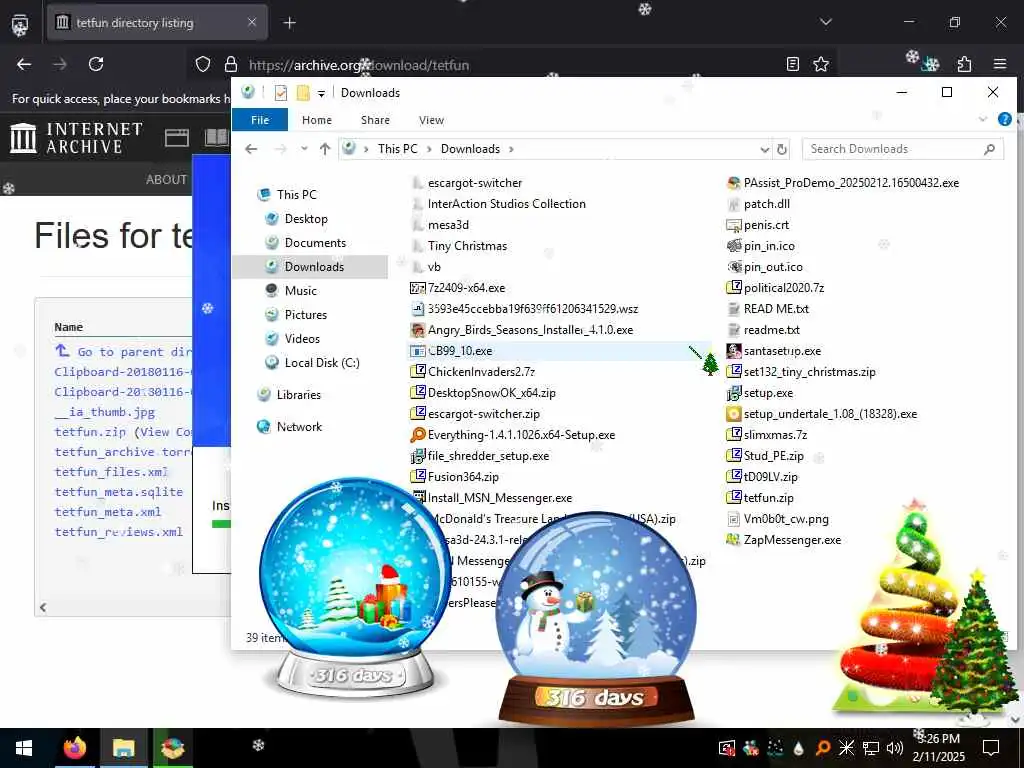
Task: Open the File ribbon menu
Action: point(260,120)
